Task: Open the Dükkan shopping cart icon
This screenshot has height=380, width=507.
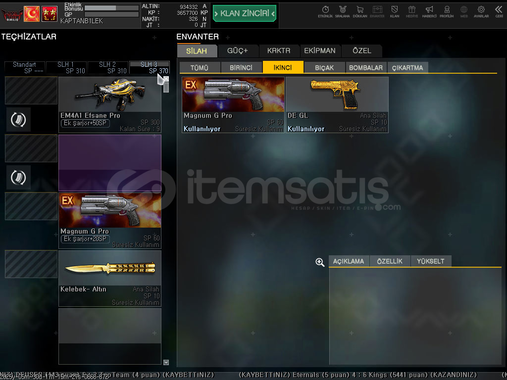Action: (360, 11)
